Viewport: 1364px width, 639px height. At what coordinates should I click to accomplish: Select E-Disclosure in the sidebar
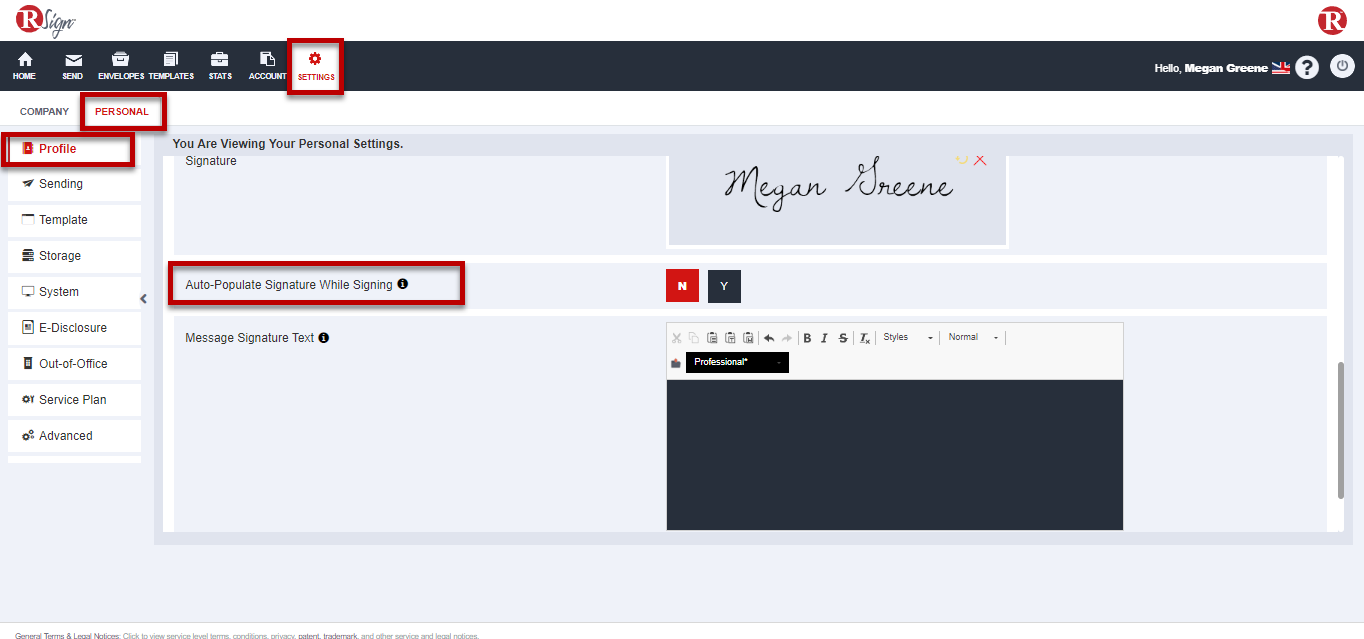point(74,328)
